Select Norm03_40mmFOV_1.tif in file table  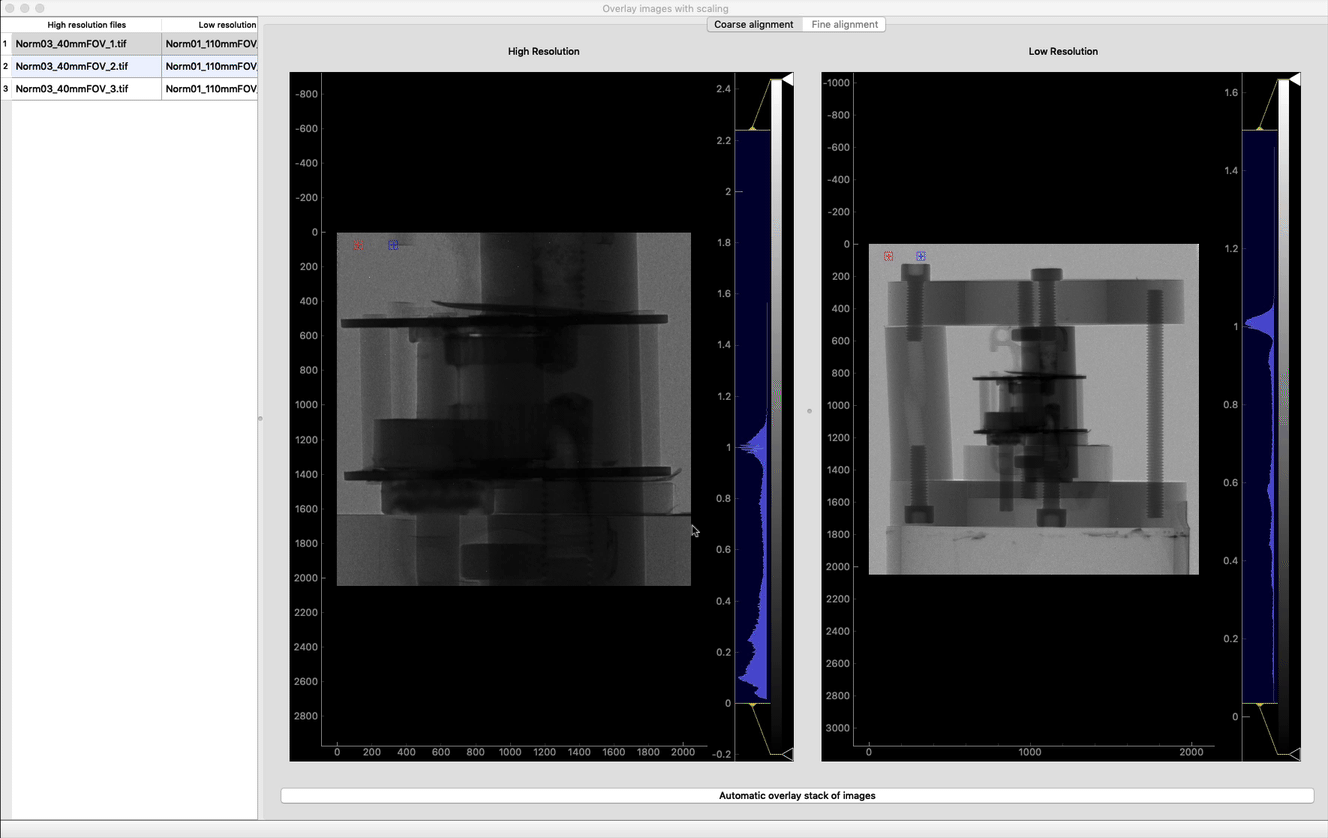point(86,43)
